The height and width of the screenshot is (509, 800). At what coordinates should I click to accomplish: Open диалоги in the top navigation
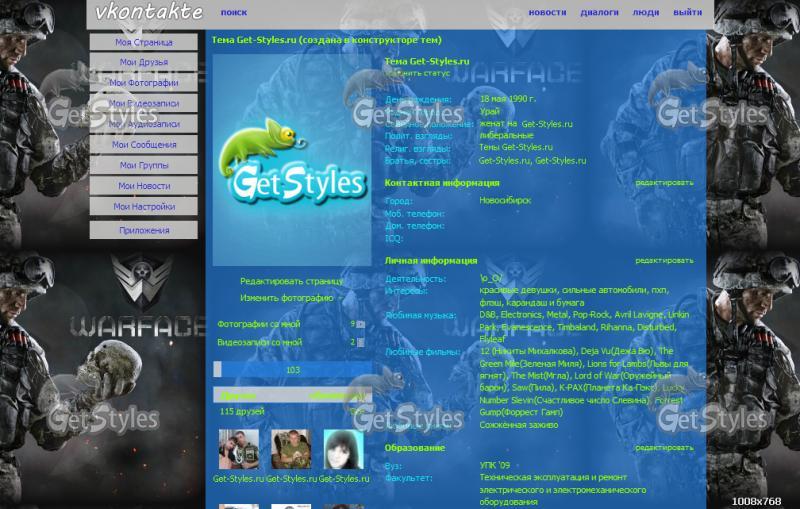coord(599,13)
